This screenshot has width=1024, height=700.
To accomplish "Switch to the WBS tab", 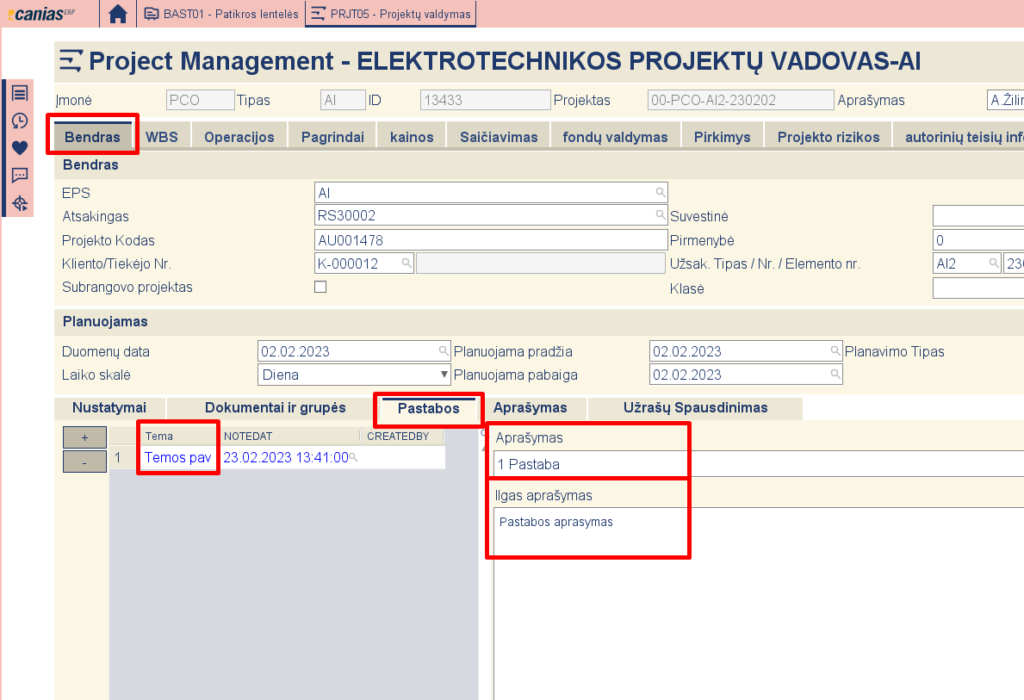I will click(162, 137).
